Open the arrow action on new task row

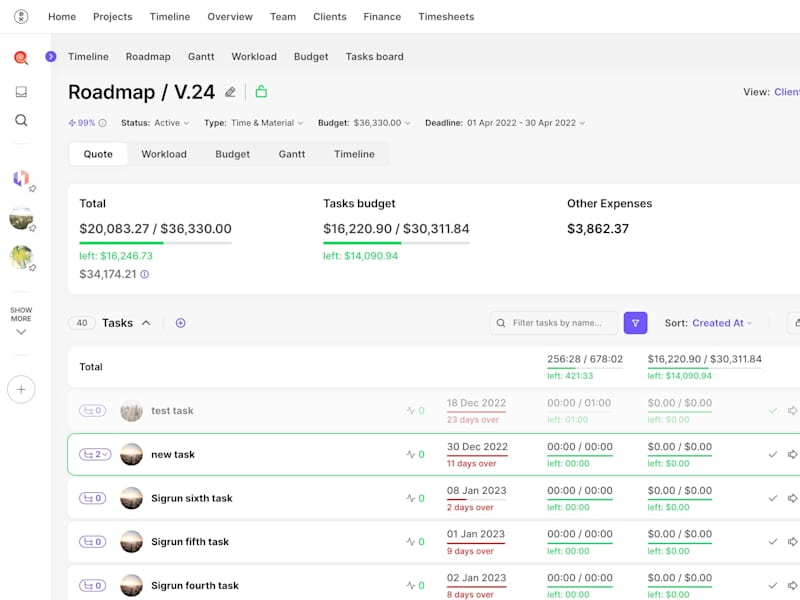point(792,455)
